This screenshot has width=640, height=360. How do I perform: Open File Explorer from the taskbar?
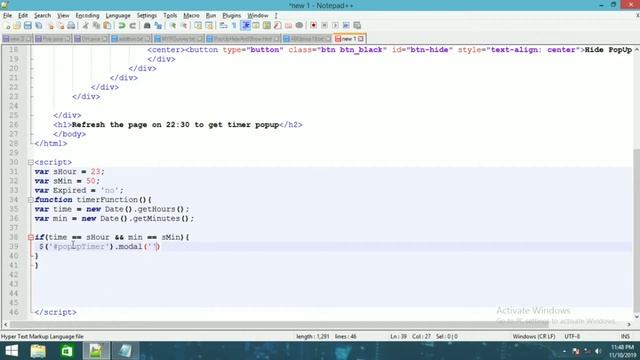click(x=38, y=351)
